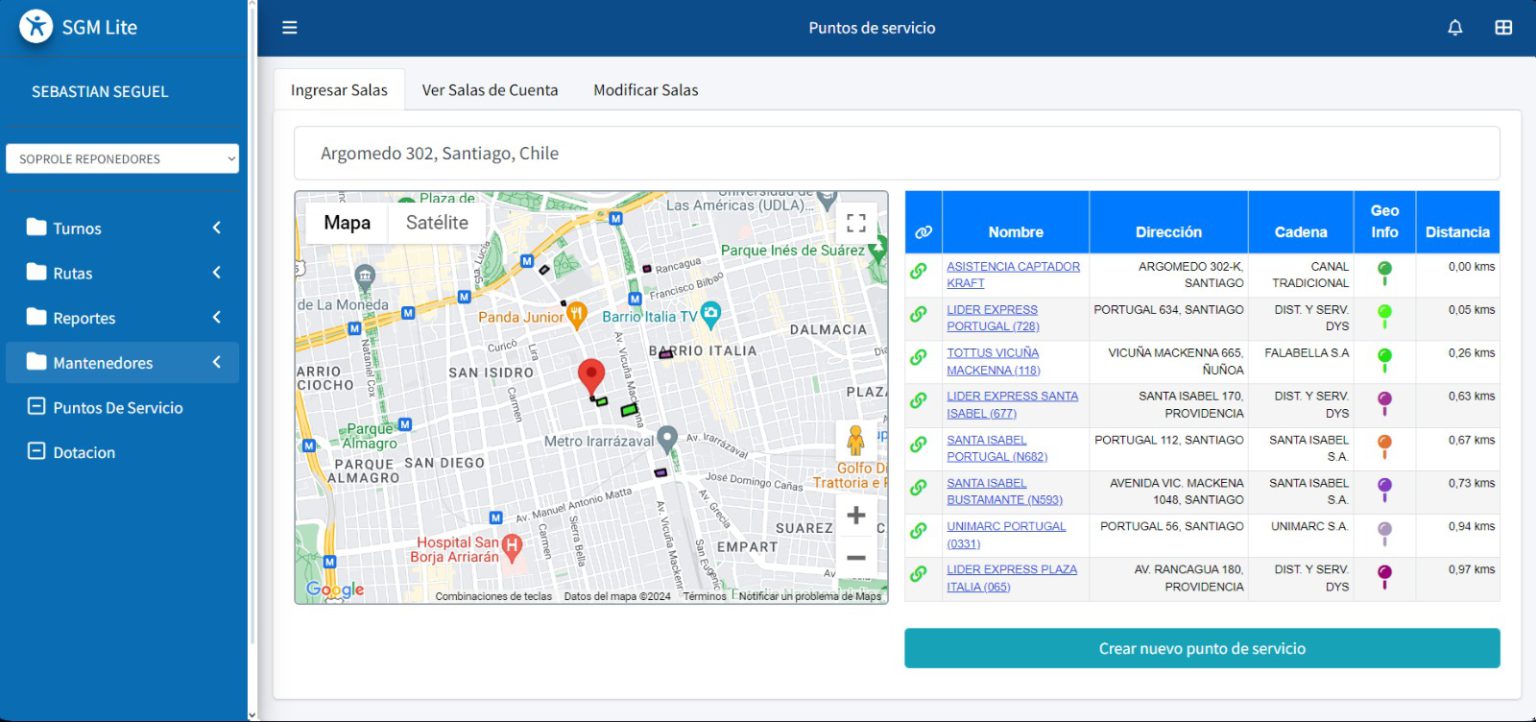Click the SGM Lite logo icon
Screen dimensions: 1536x722
tap(36, 27)
